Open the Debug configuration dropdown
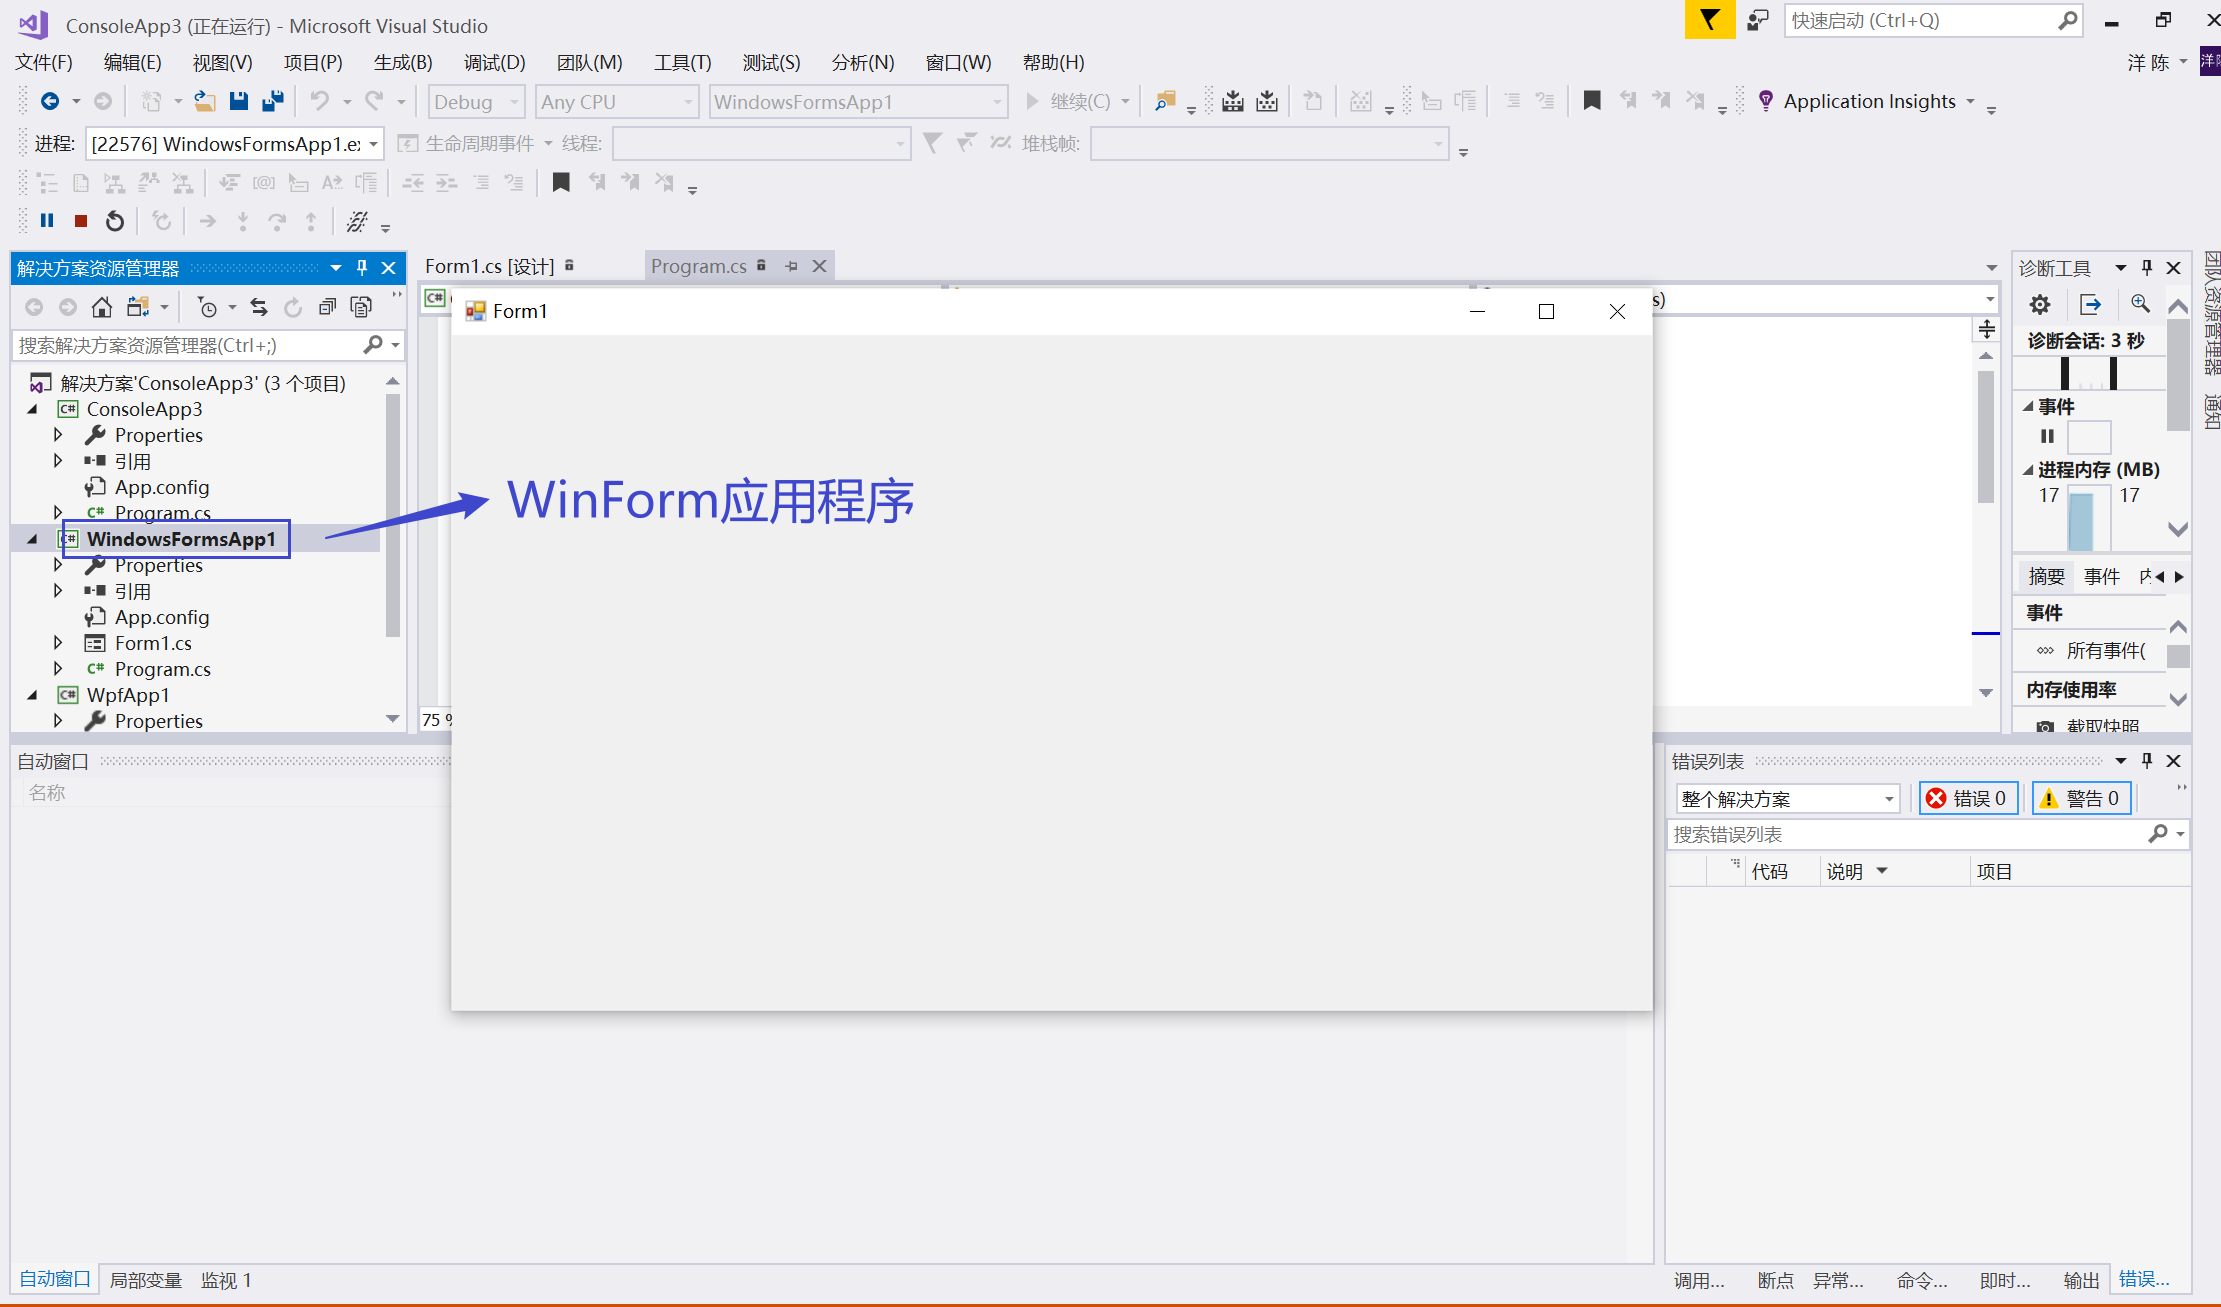Screen dimensions: 2221x1307 (x=476, y=102)
